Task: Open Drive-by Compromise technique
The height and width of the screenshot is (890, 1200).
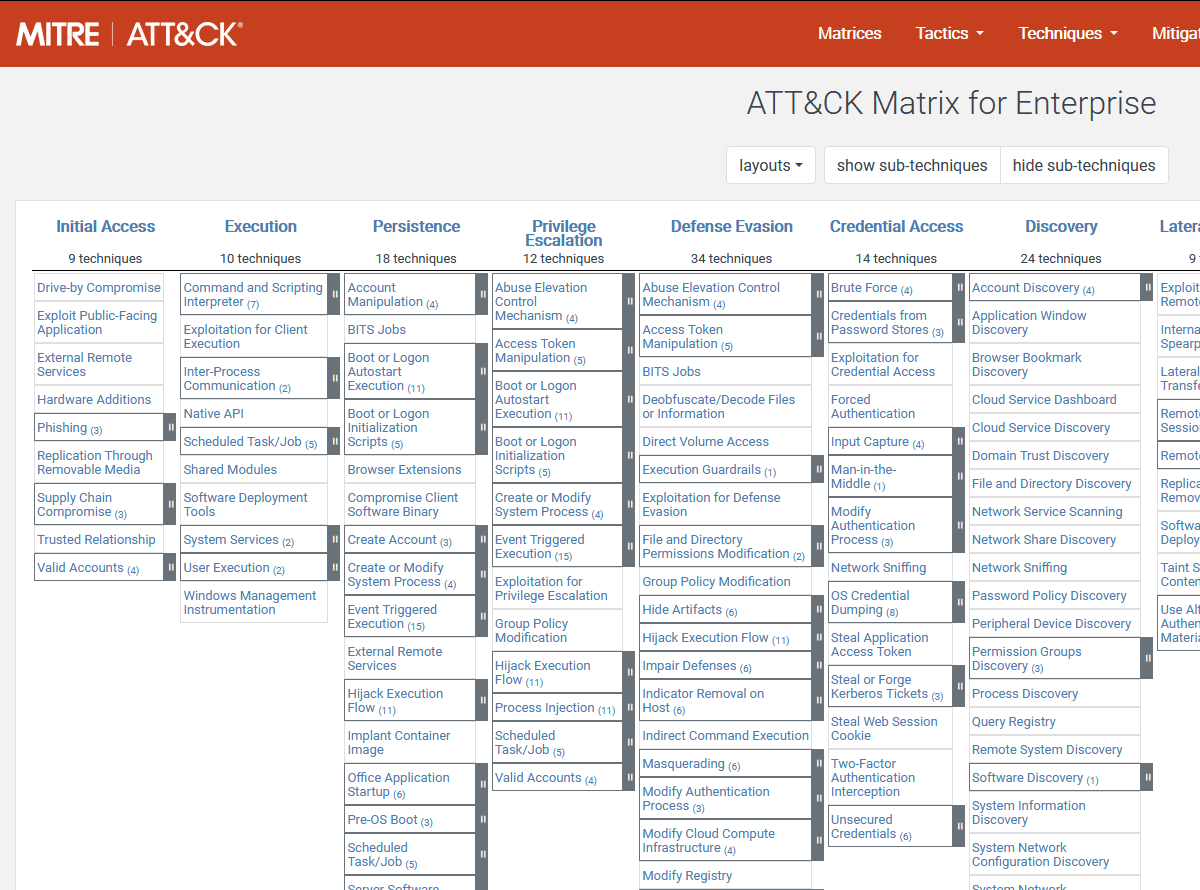Action: 99,287
